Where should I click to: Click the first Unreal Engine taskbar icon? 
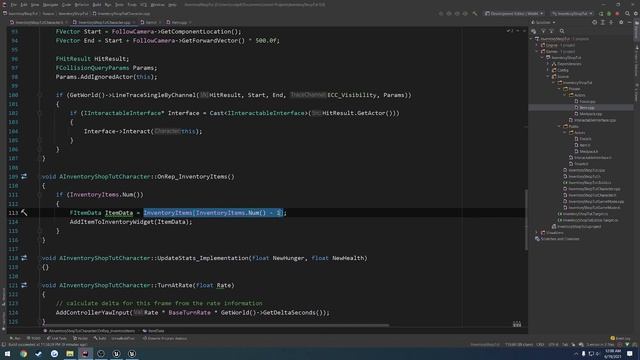[116, 353]
